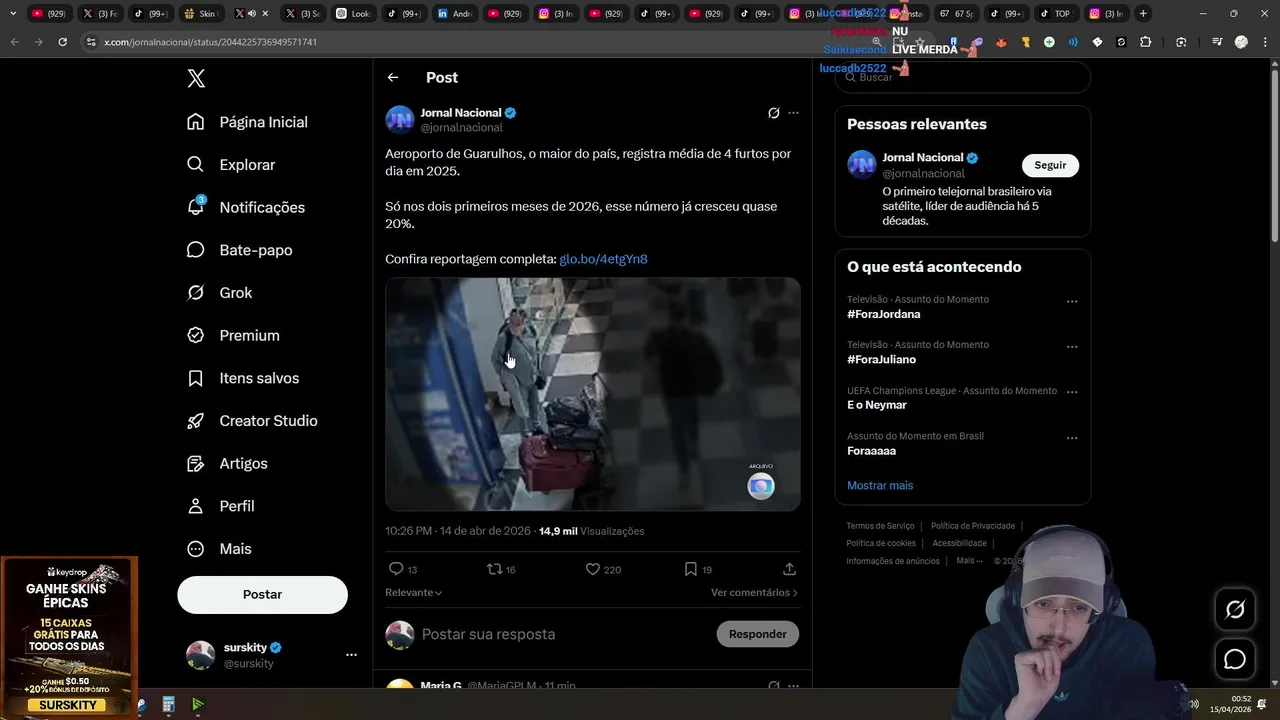Open the Relevante sort dropdown
This screenshot has height=720, width=1280.
point(414,592)
